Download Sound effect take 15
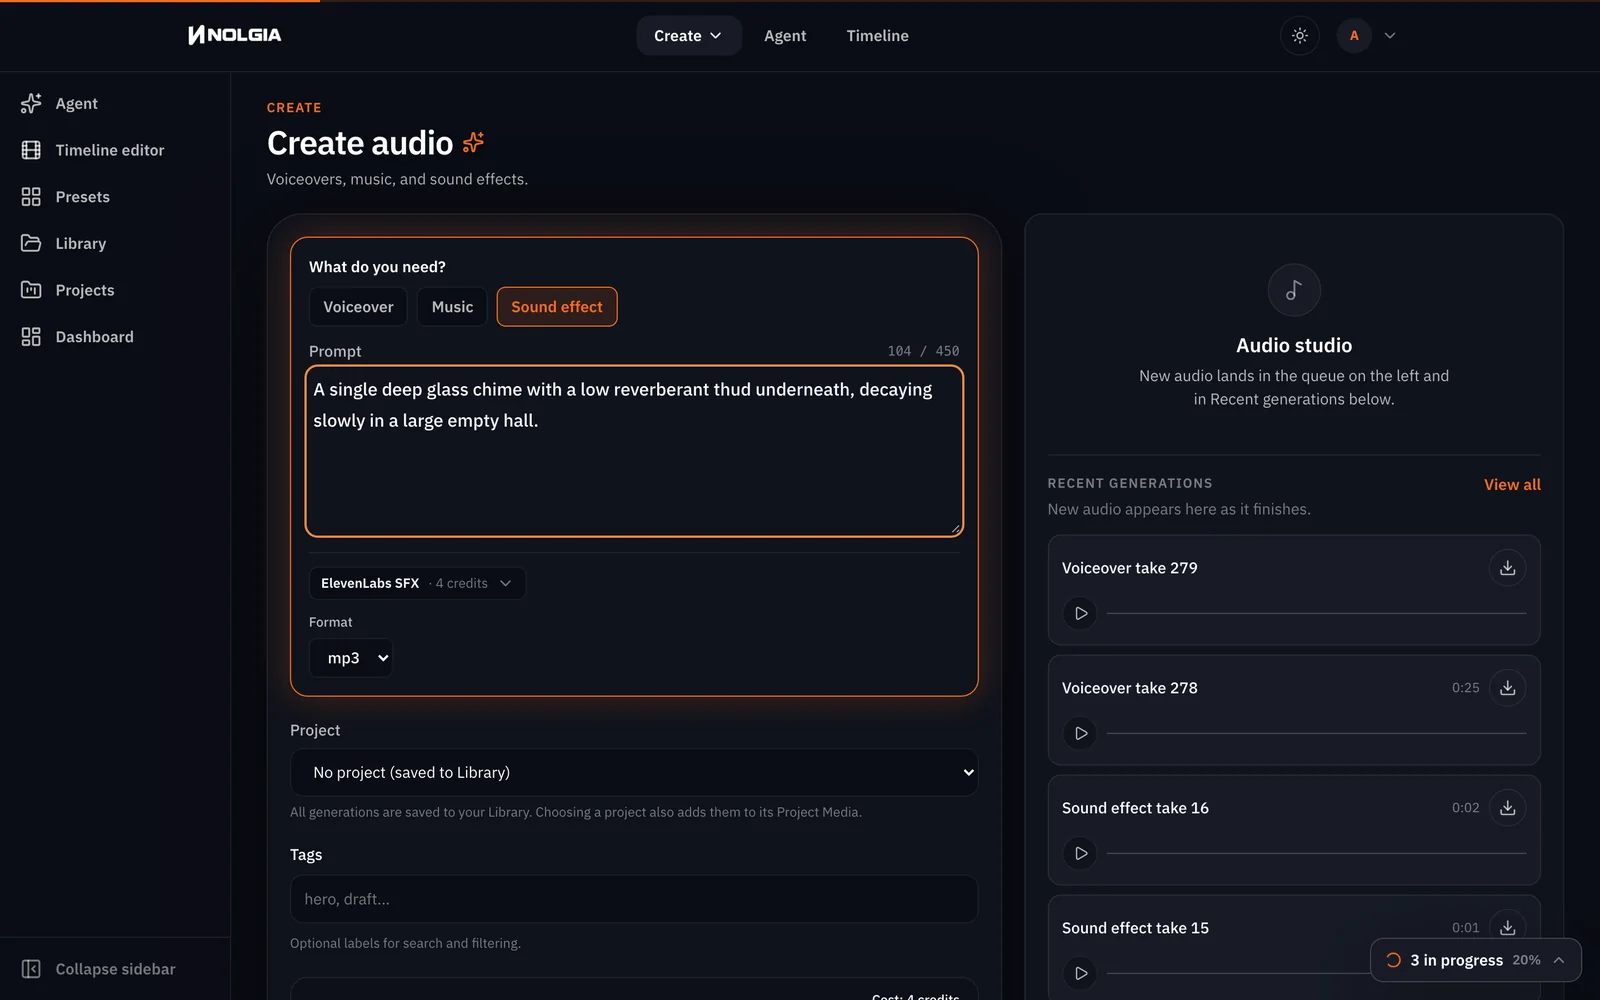1600x1000 pixels. pyautogui.click(x=1508, y=928)
